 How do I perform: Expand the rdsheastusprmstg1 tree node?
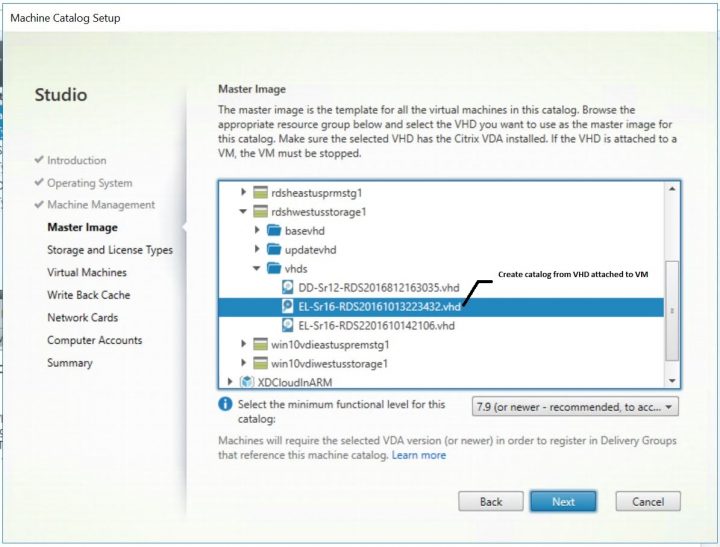244,191
